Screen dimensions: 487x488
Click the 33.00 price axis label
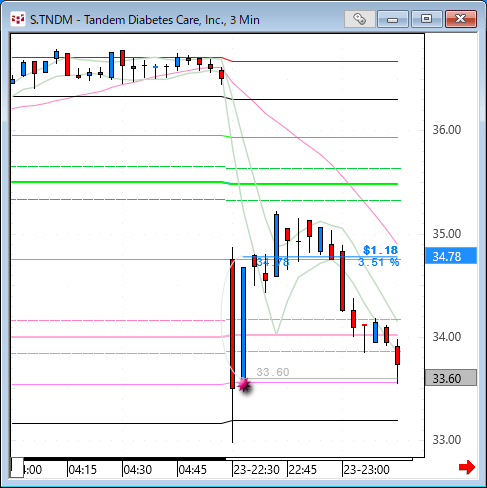point(447,440)
